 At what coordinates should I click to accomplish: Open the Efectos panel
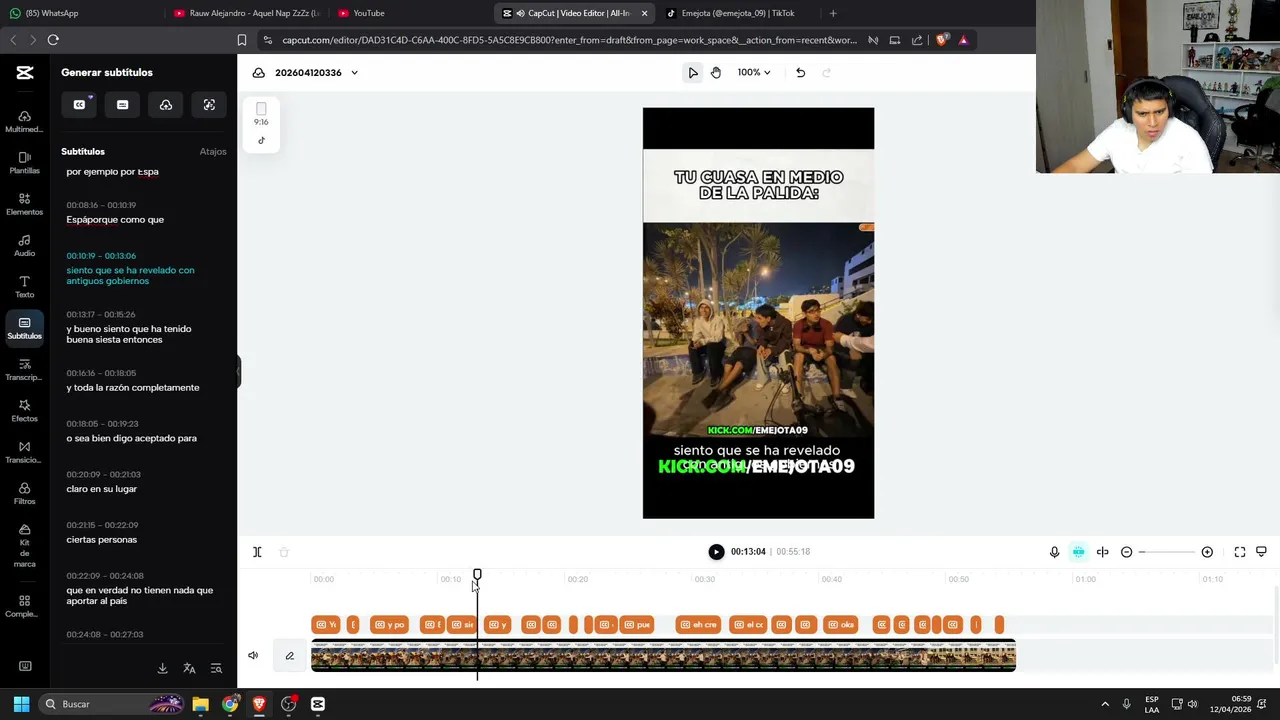(24, 411)
